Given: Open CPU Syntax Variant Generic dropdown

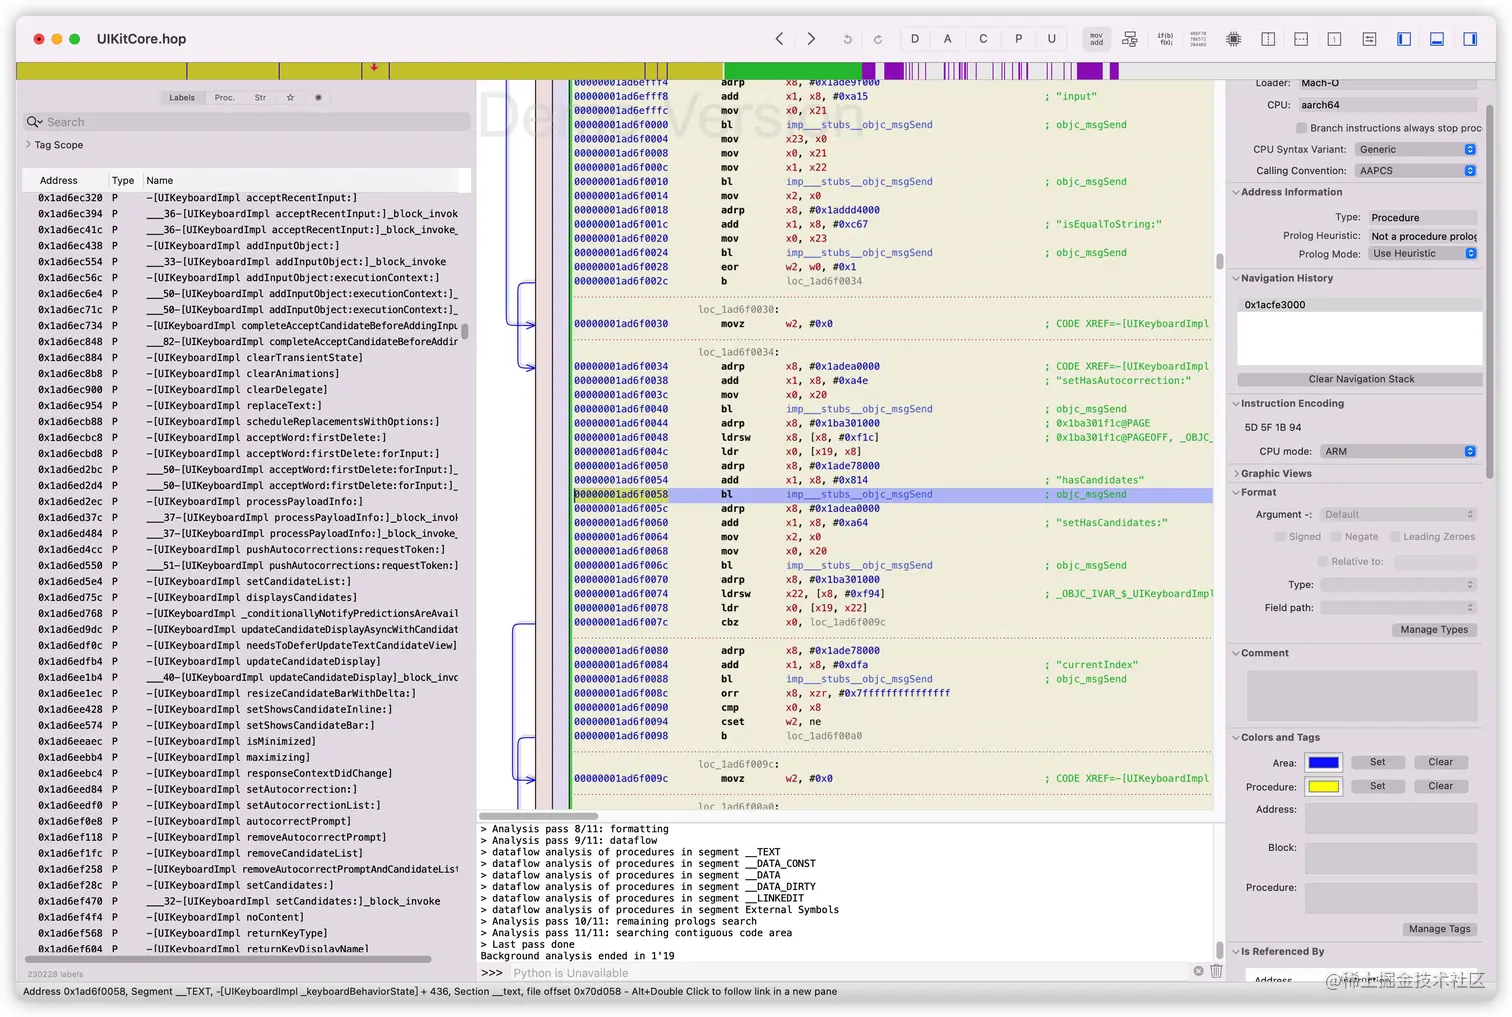Looking at the screenshot, I should pyautogui.click(x=1416, y=149).
